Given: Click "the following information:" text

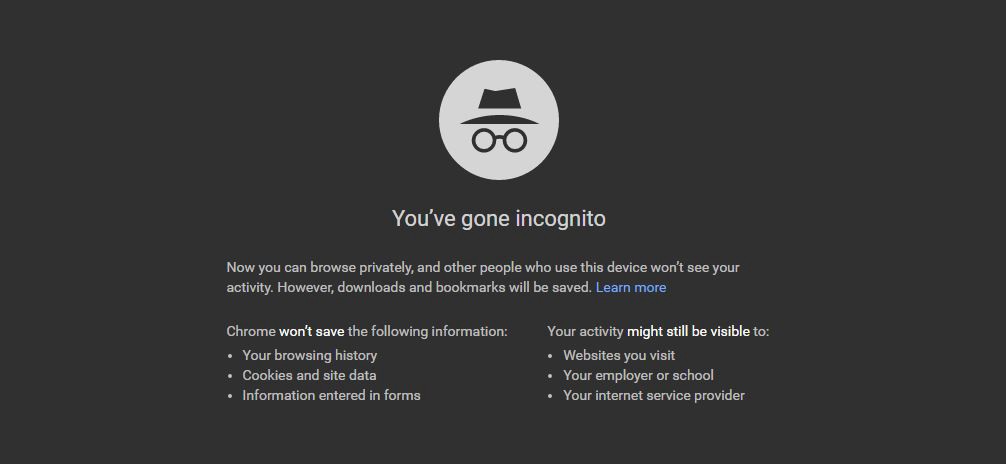Looking at the screenshot, I should 427,331.
